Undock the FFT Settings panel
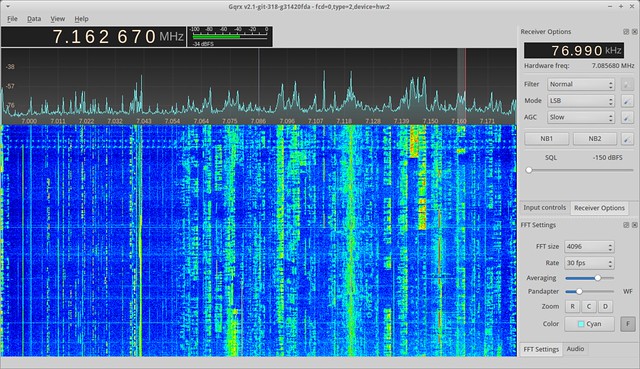 626,225
